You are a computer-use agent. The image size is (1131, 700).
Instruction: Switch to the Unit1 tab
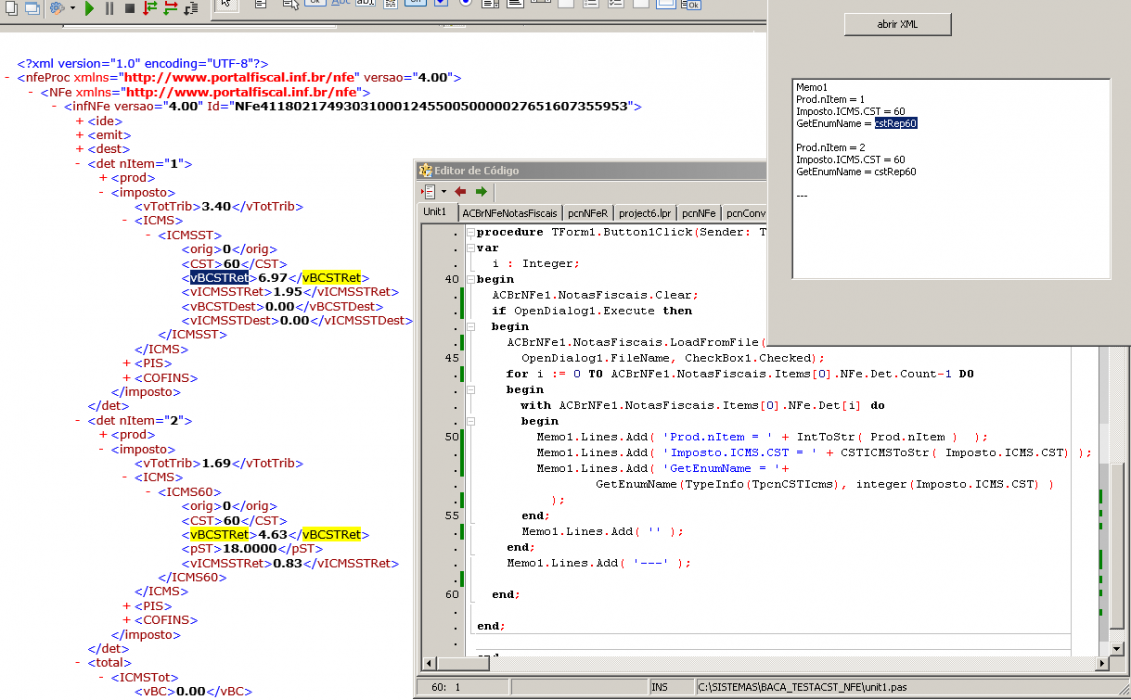coord(435,211)
